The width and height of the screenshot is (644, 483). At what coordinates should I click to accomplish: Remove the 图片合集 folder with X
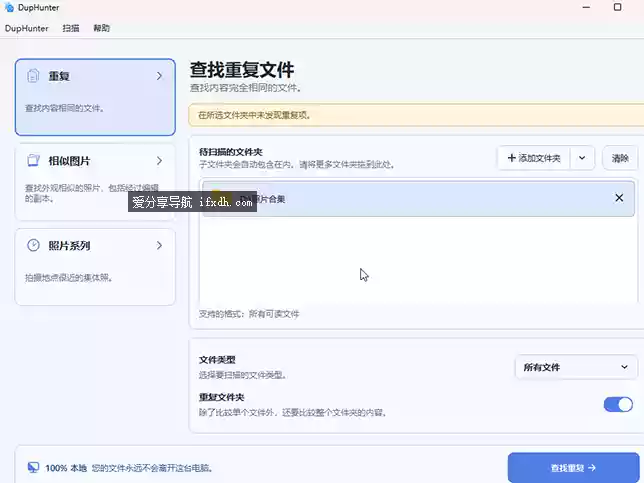(x=619, y=198)
